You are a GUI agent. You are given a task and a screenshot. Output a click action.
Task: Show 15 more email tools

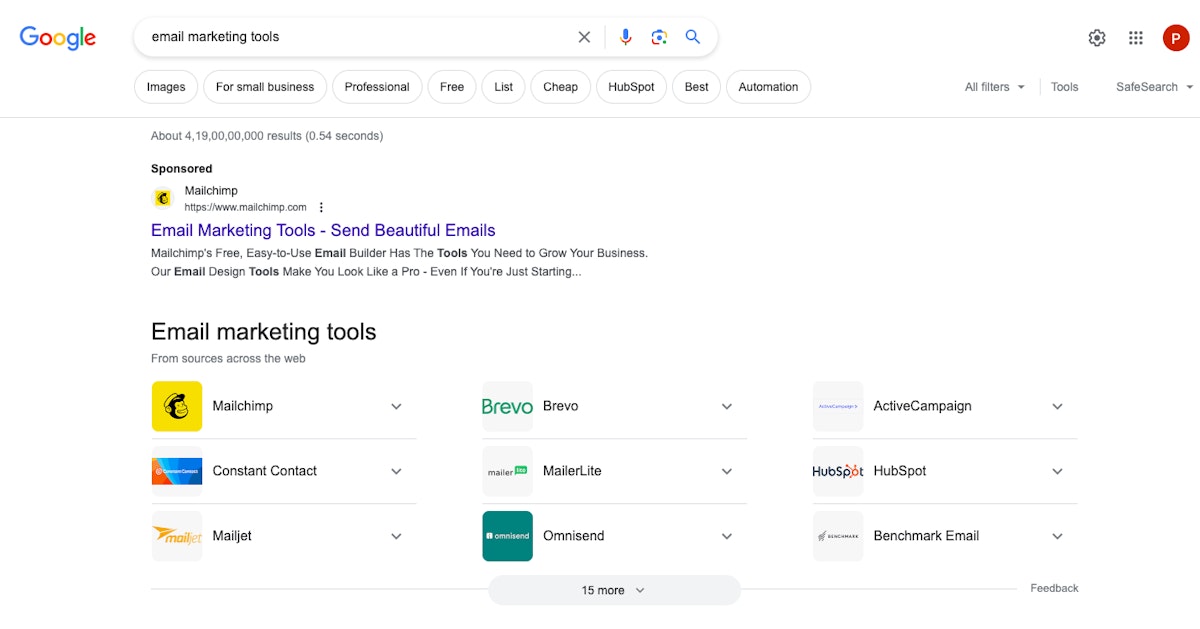(x=614, y=590)
